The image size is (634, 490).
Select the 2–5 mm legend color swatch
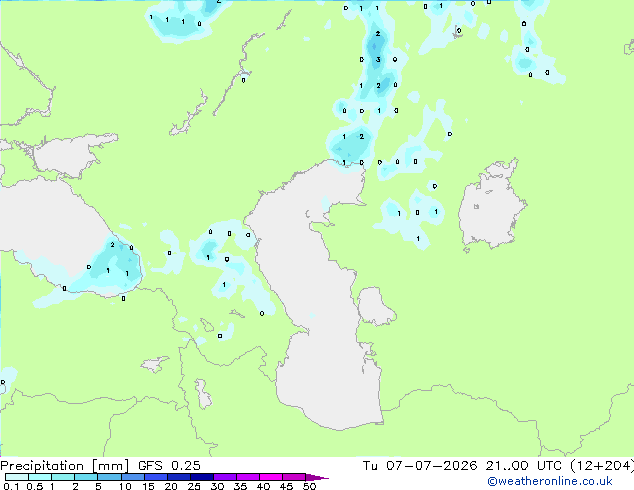86,477
